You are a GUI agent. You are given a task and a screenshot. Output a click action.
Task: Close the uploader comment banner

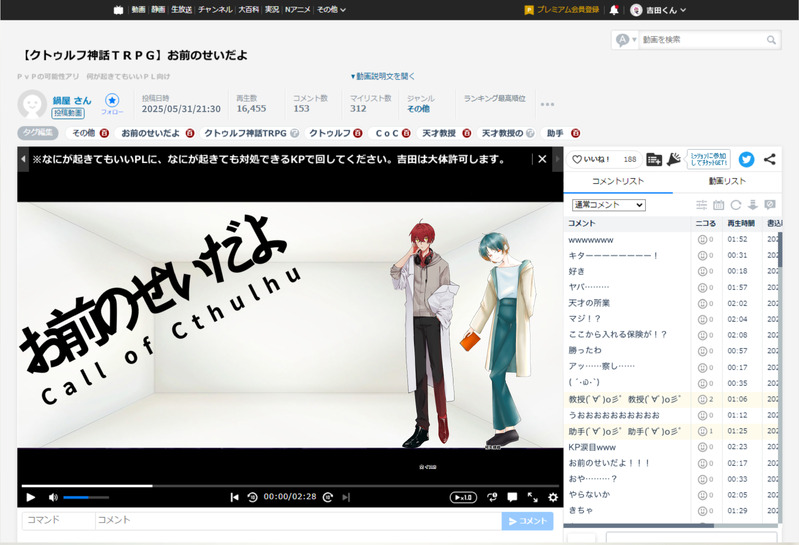(542, 159)
